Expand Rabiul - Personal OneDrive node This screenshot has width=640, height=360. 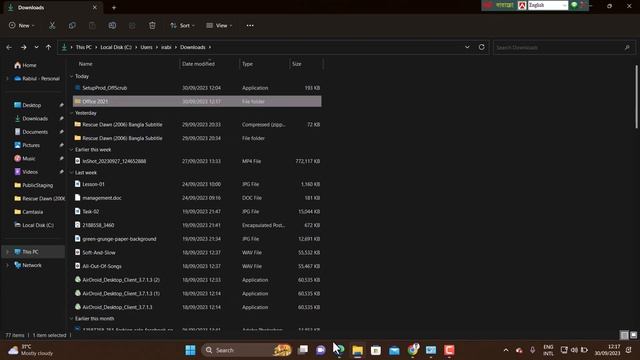coord(7,78)
